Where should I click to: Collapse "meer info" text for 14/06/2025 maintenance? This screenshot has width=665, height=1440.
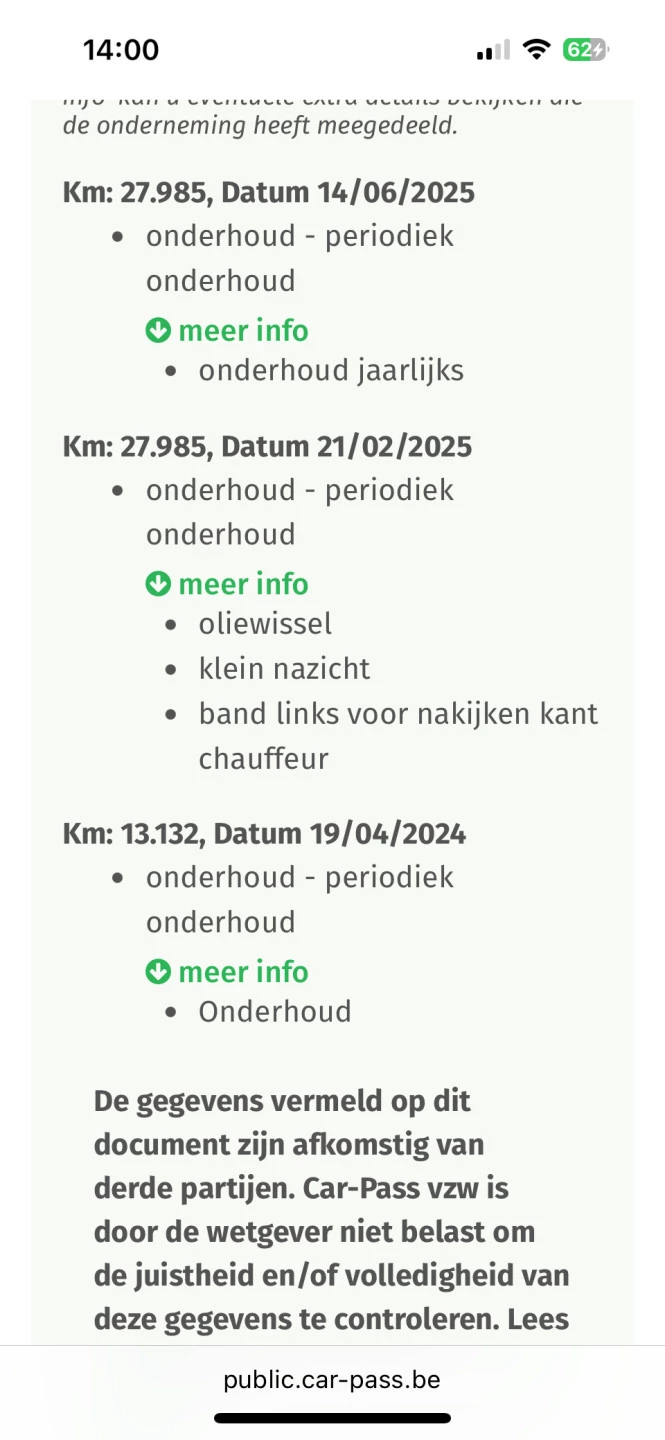point(243,331)
